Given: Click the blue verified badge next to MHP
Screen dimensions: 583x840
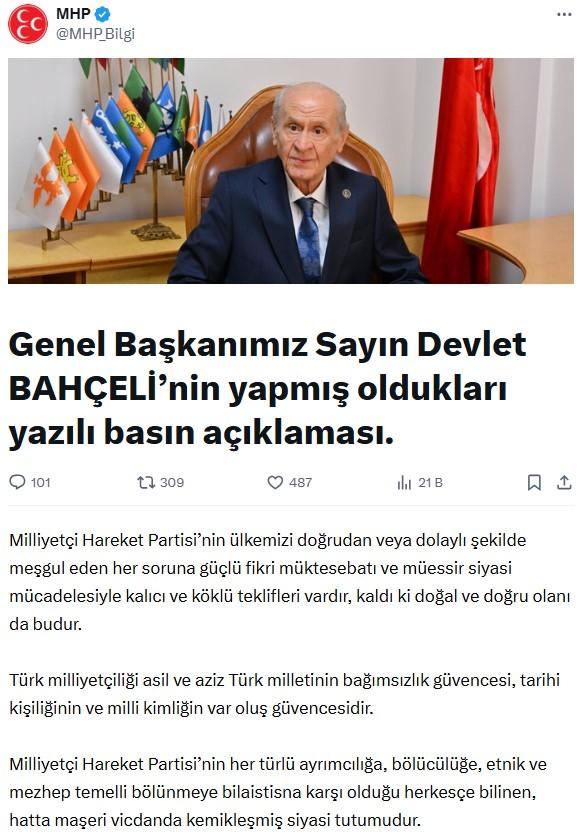Looking at the screenshot, I should 103,14.
